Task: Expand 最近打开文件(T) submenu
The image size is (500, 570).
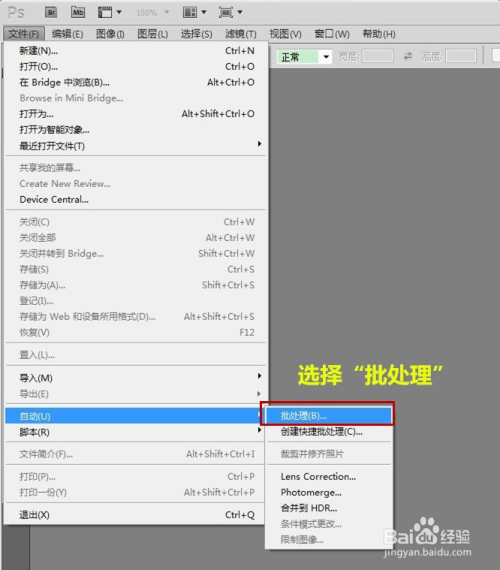Action: (136, 146)
